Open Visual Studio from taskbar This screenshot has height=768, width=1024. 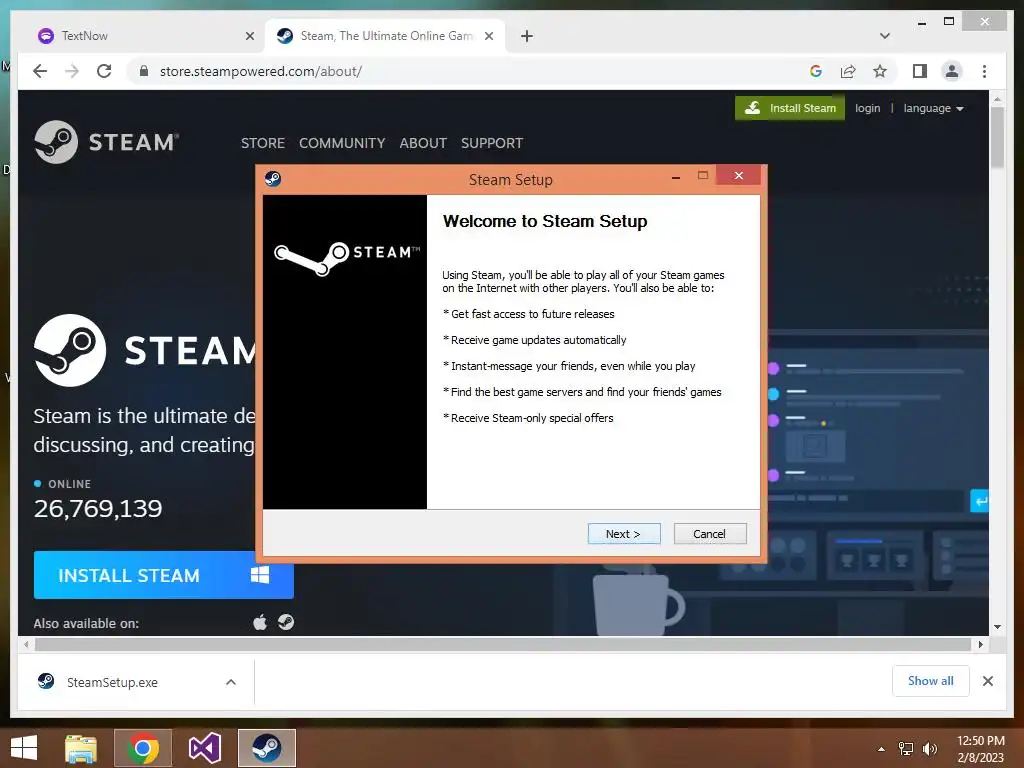click(x=204, y=748)
